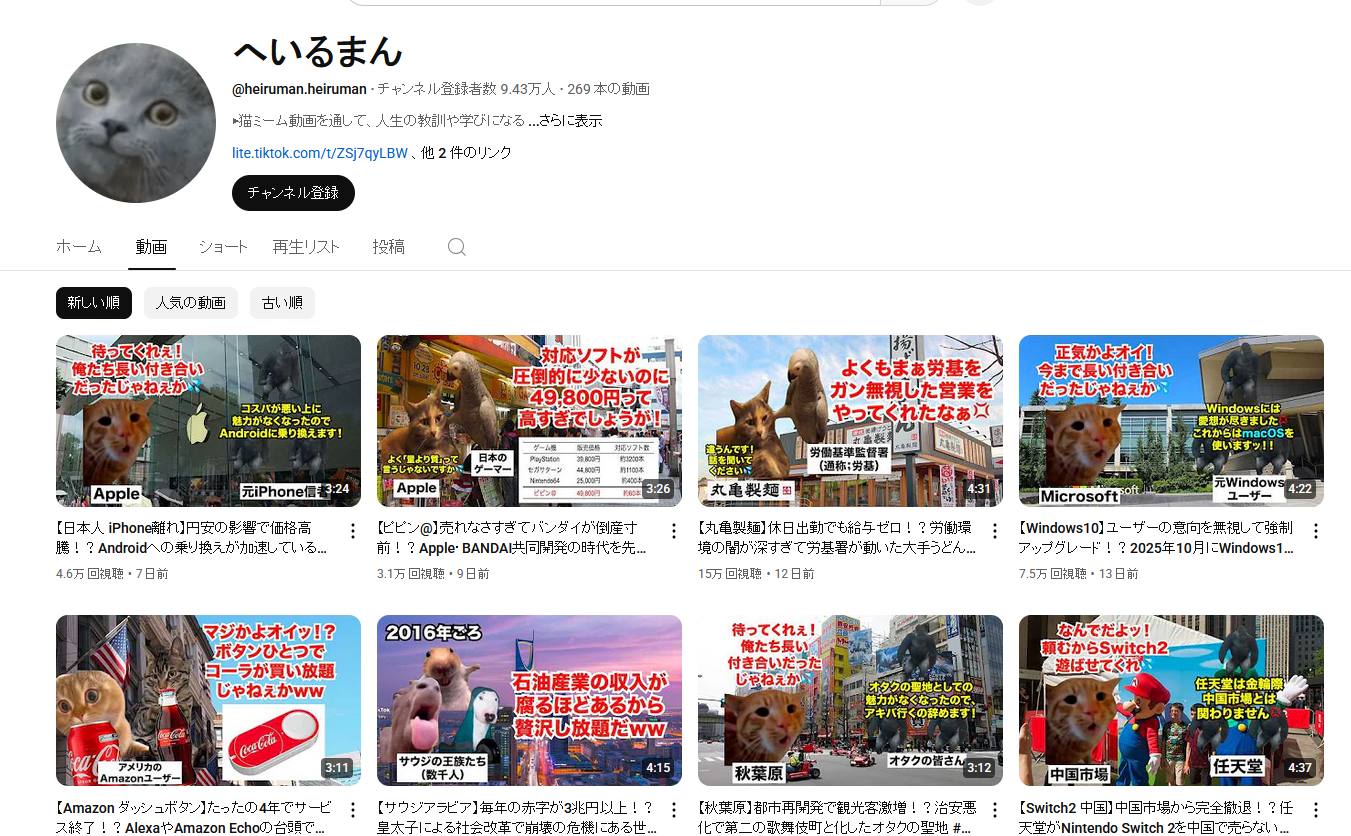Viewport: 1351px width, 836px height.
Task: Switch to the ホーム tab
Action: [x=79, y=247]
